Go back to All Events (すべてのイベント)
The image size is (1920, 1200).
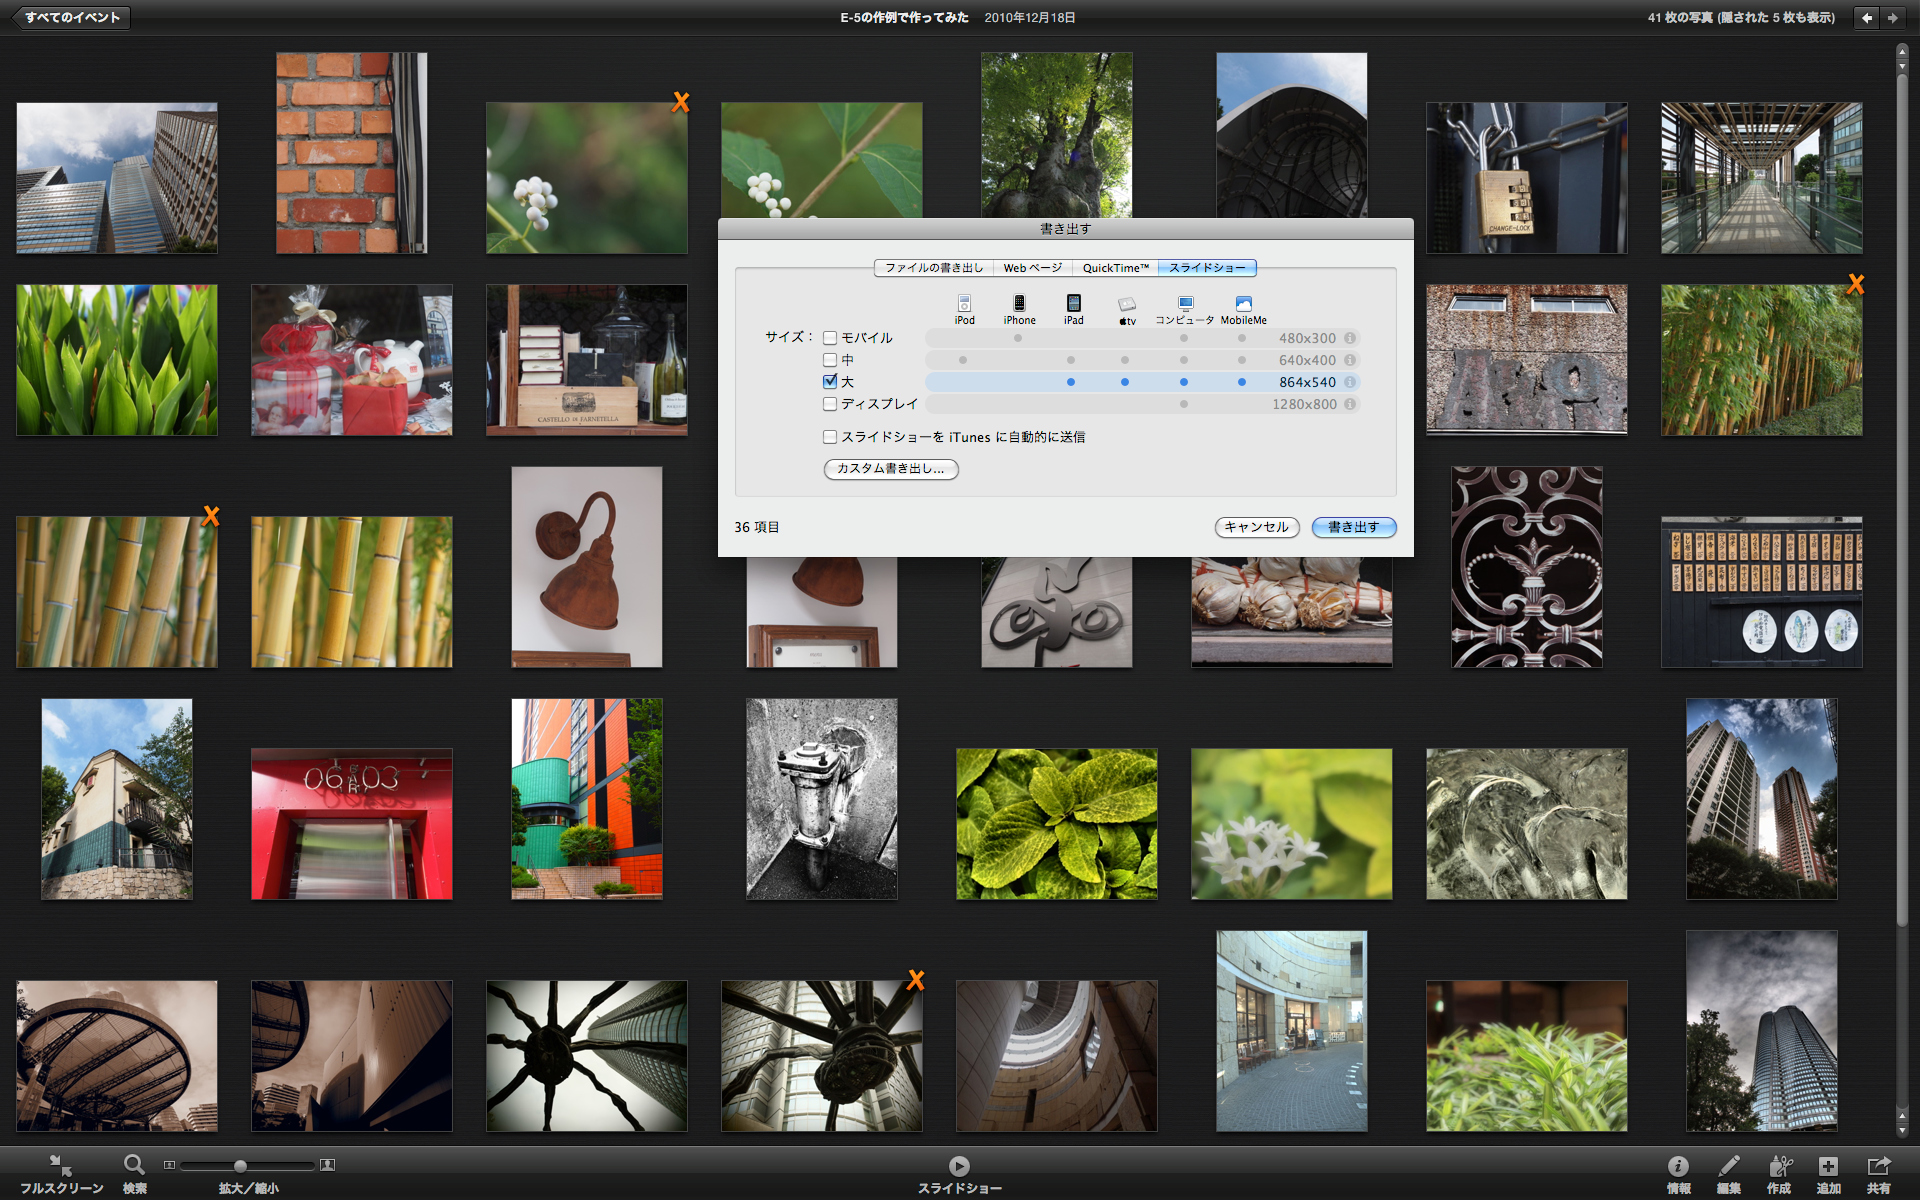(x=70, y=17)
